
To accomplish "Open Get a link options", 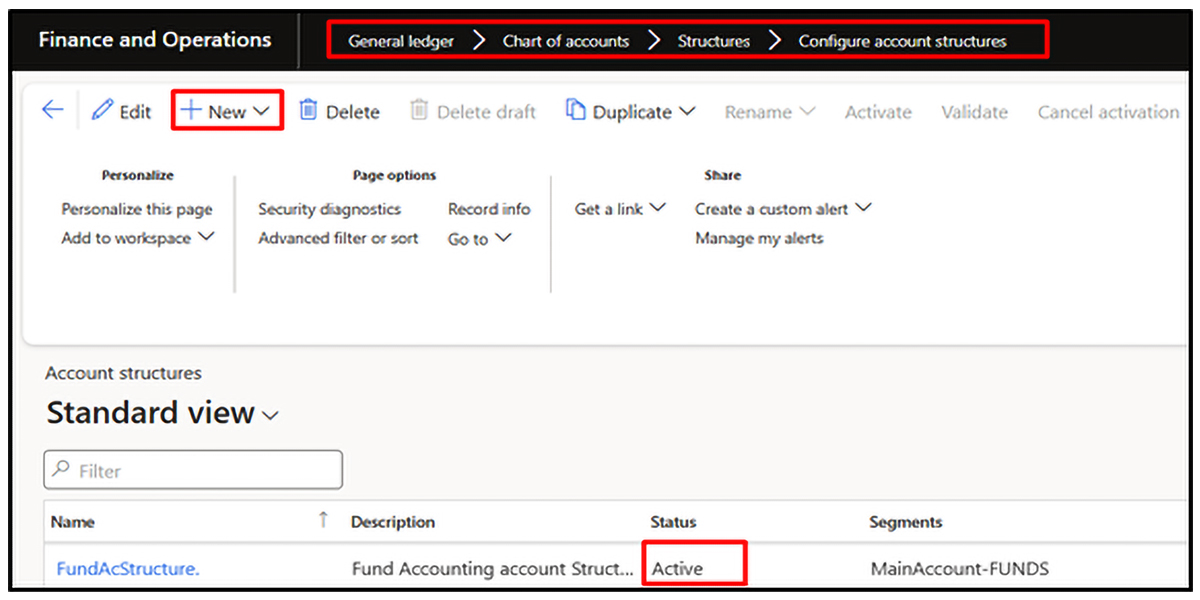I will (x=620, y=209).
